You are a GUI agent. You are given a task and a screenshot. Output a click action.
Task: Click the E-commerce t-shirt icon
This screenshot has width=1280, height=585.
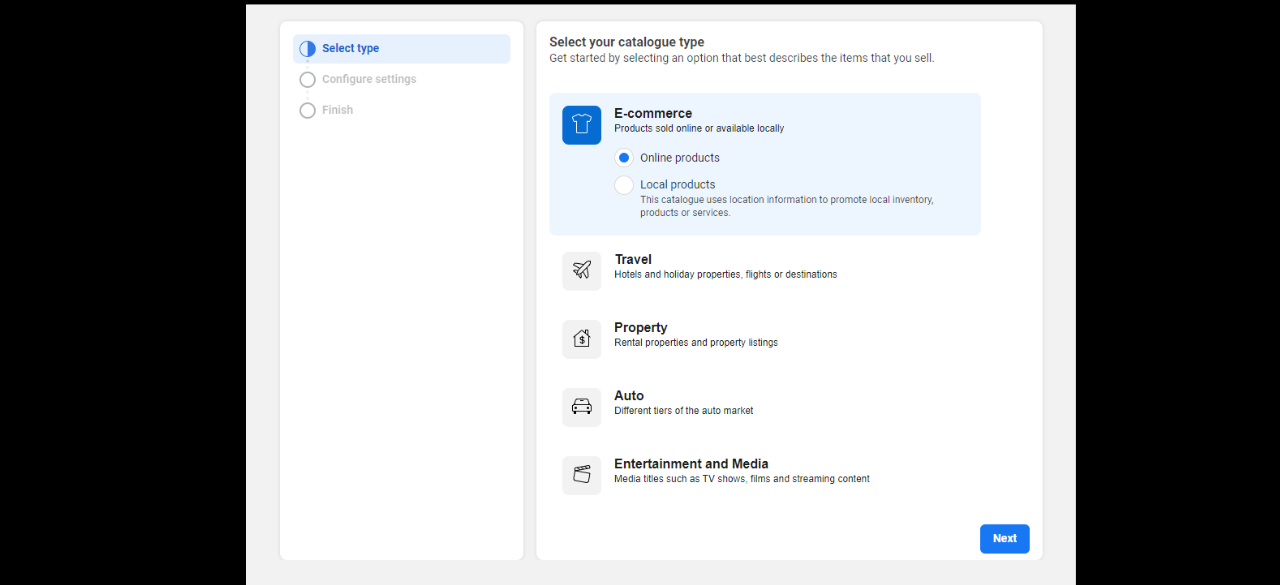(581, 125)
